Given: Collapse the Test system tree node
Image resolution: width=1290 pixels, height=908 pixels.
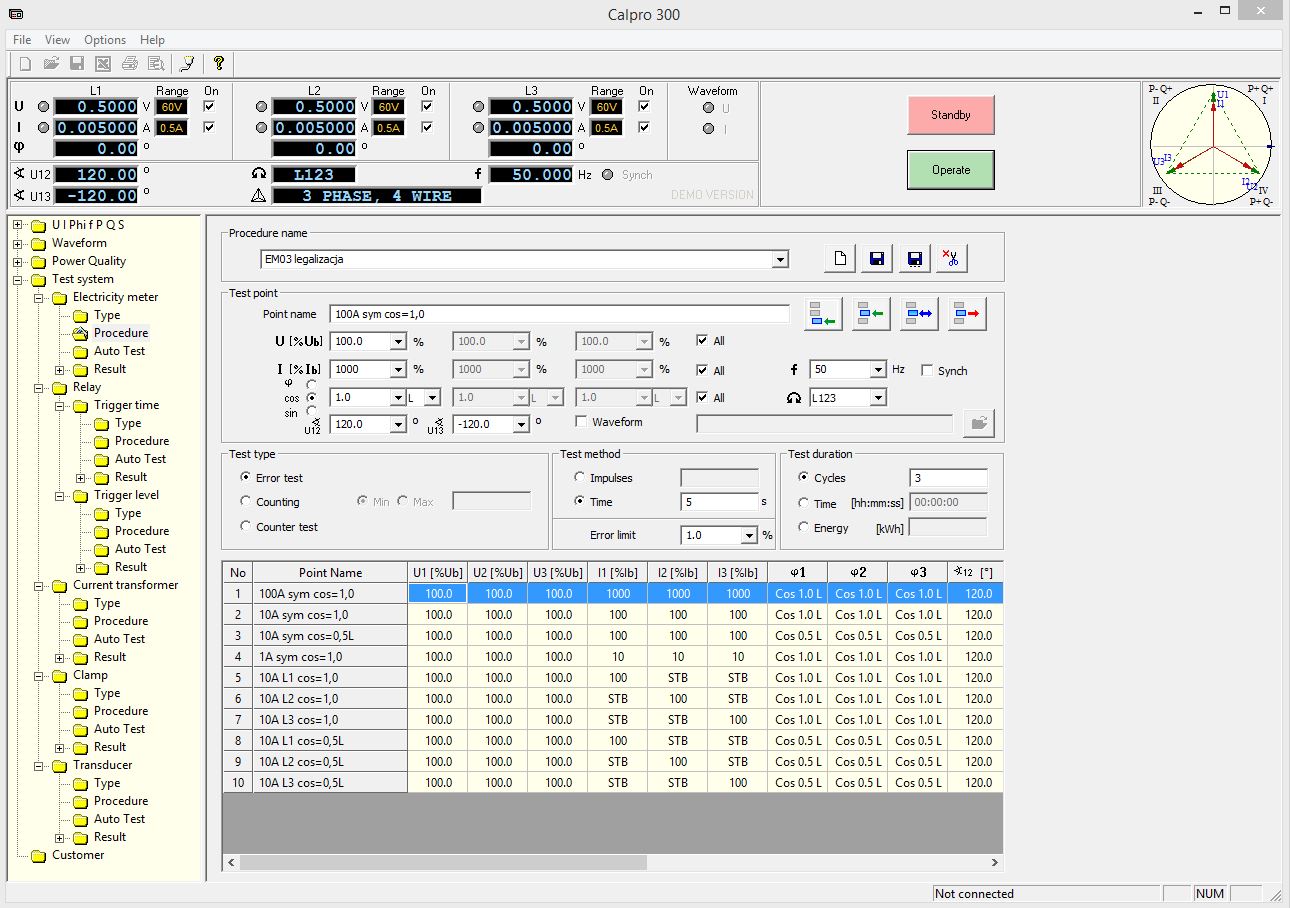Looking at the screenshot, I should pos(17,279).
